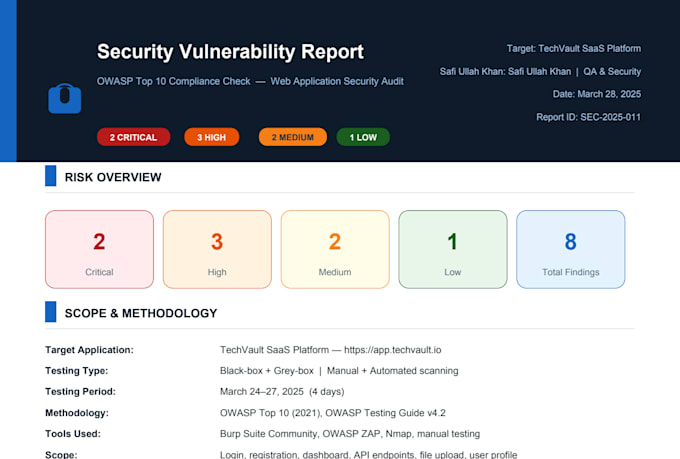The height and width of the screenshot is (459, 680).
Task: Click the Security Vulnerability Report title
Action: (x=230, y=52)
